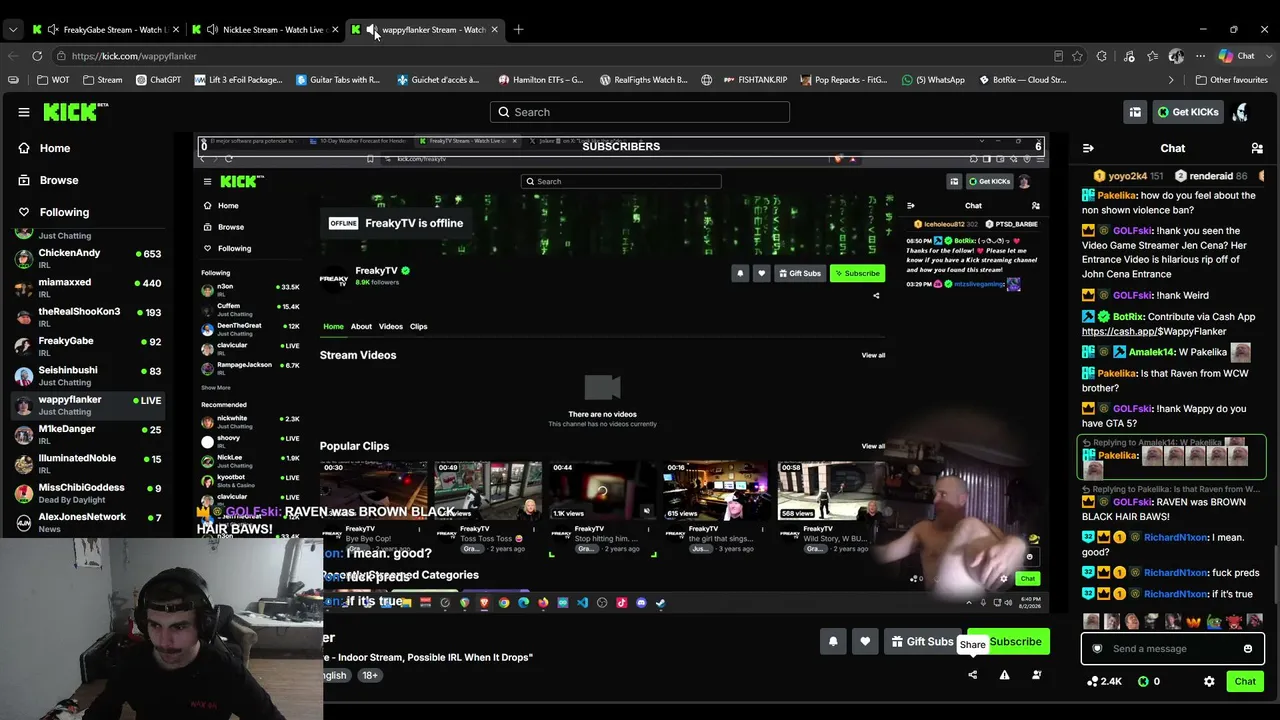The image size is (1280, 720).
Task: Open chat settings gear
Action: click(x=1209, y=681)
